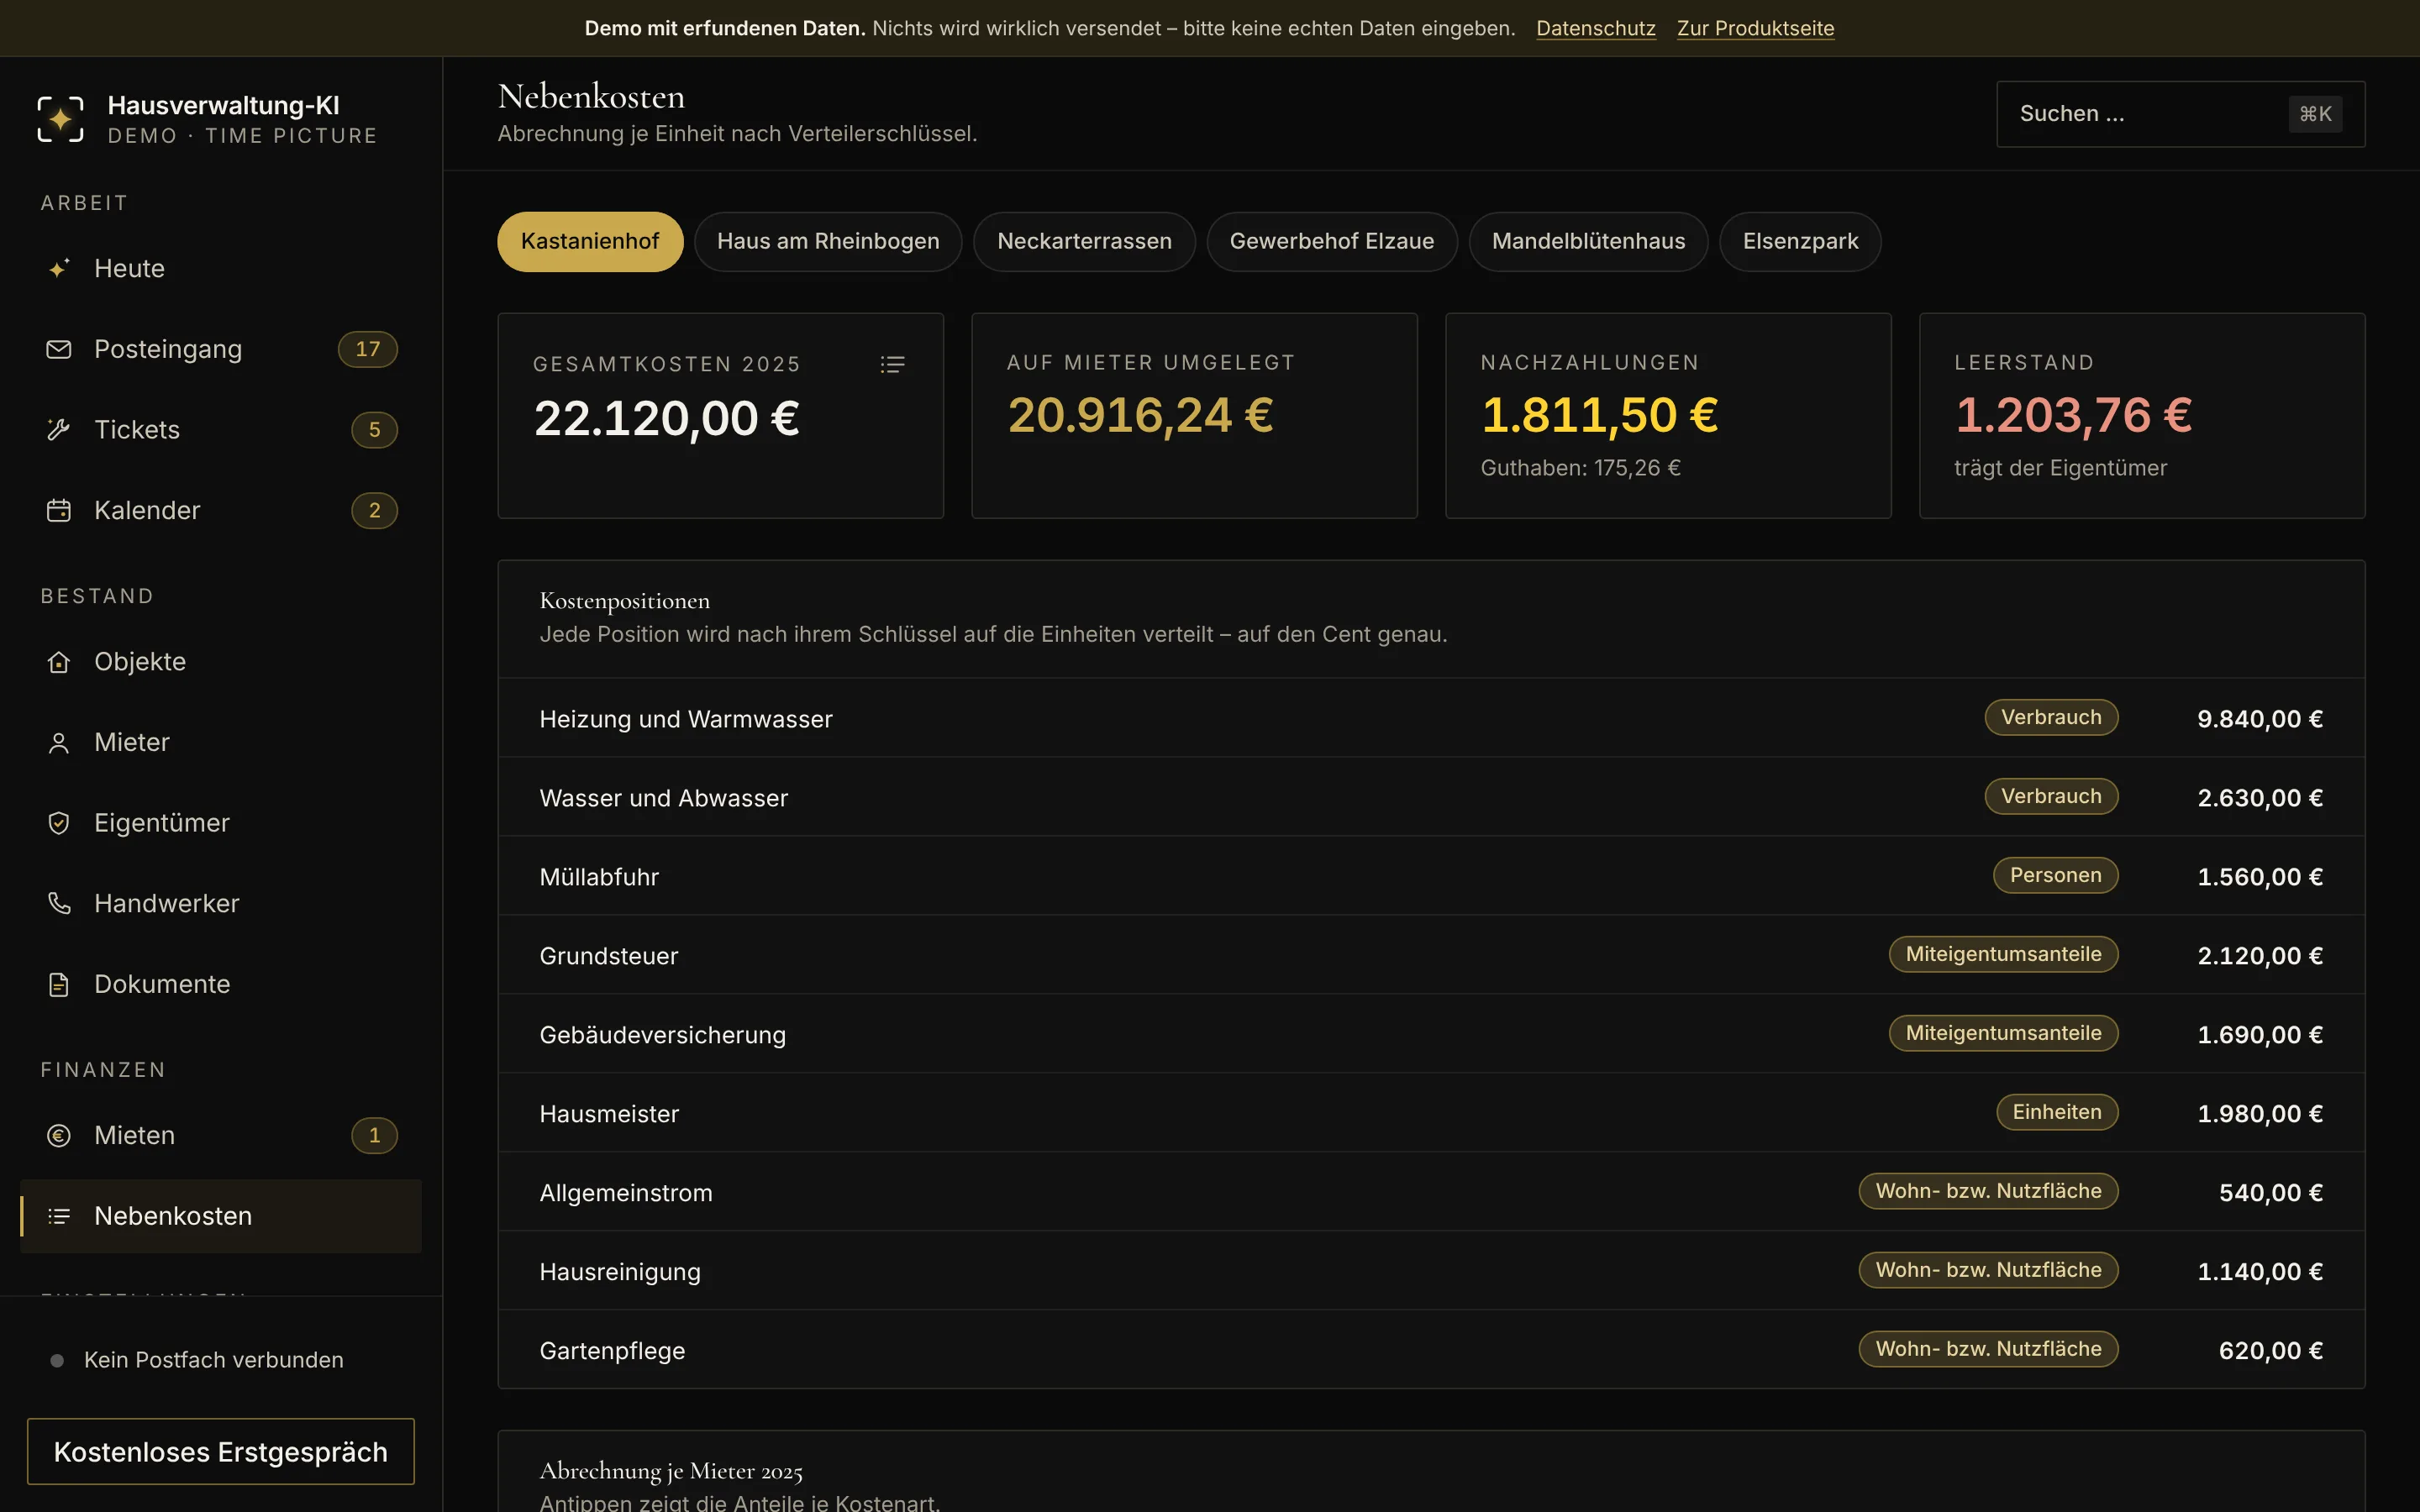
Task: Click the envelope icon beside Posteingang
Action: (x=59, y=349)
